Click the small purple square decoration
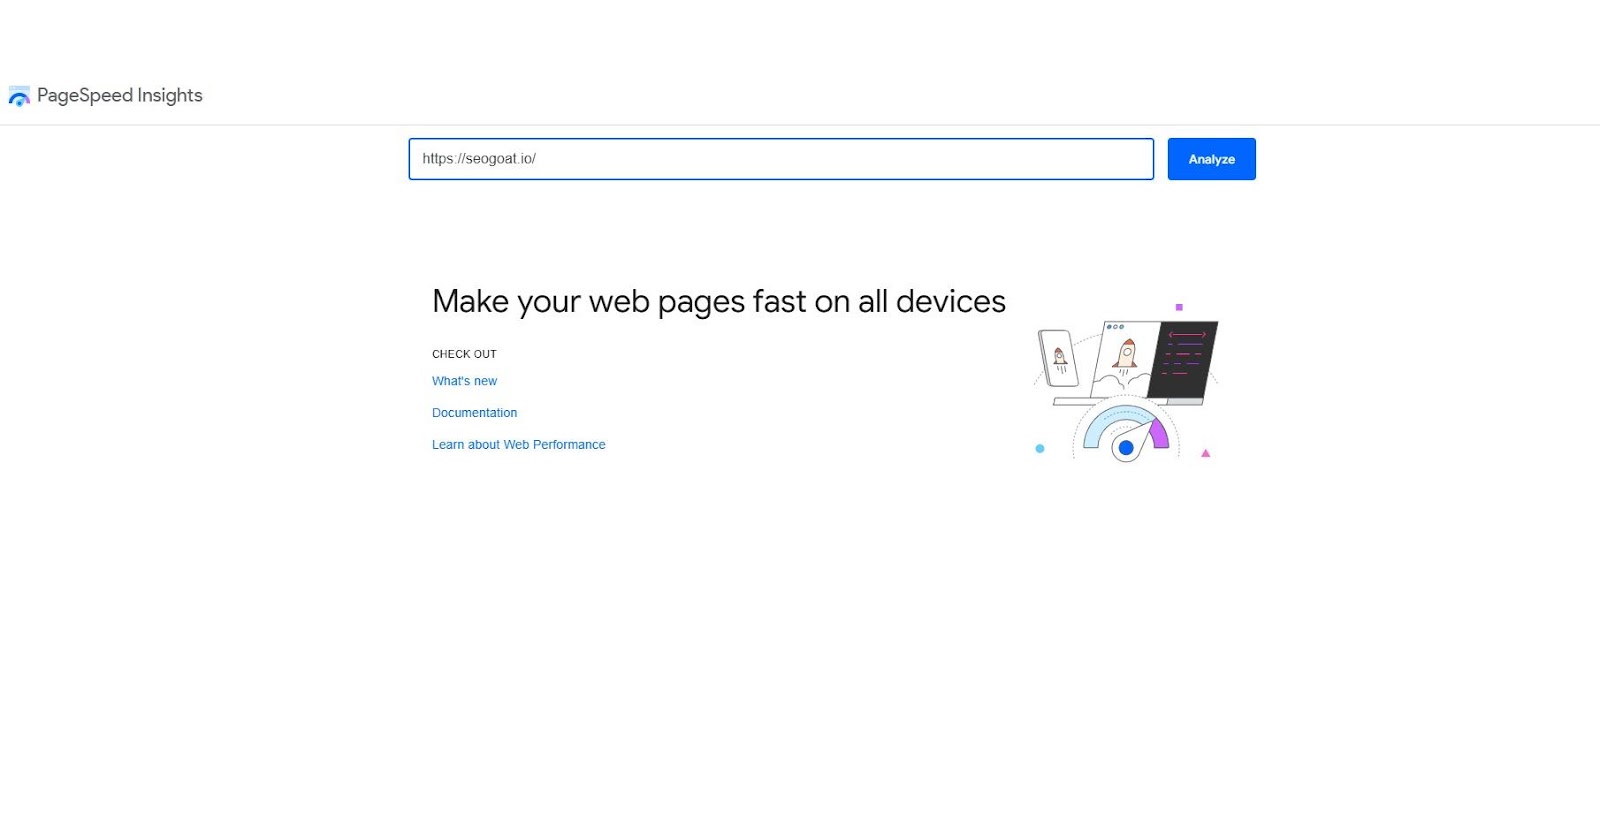 tap(1179, 307)
